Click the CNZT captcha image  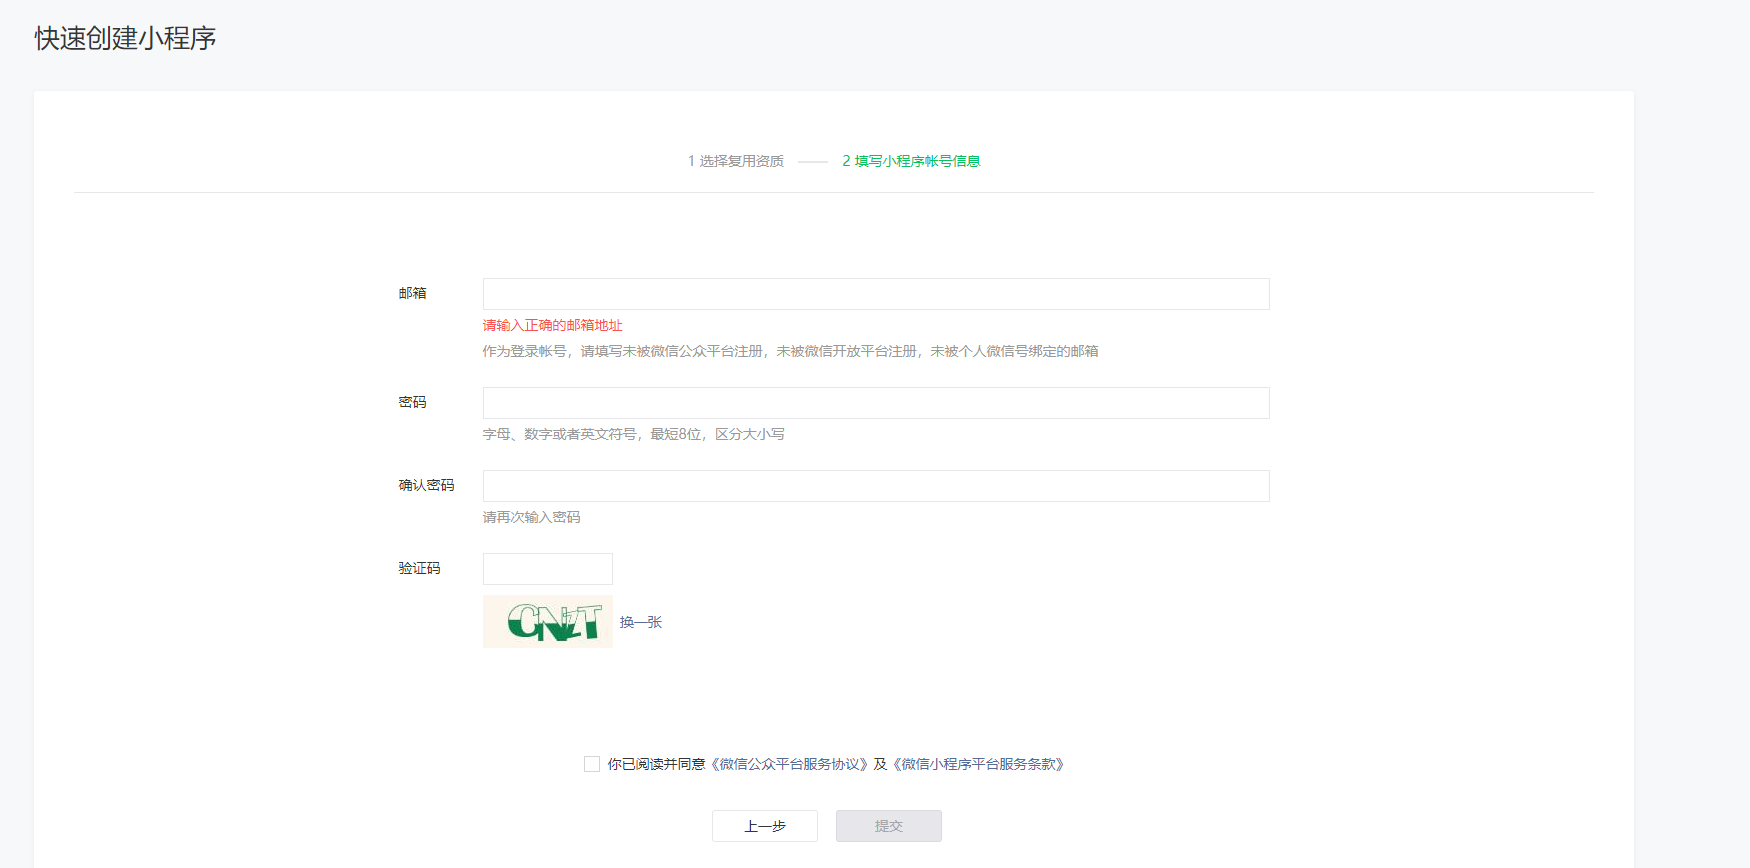tap(548, 622)
